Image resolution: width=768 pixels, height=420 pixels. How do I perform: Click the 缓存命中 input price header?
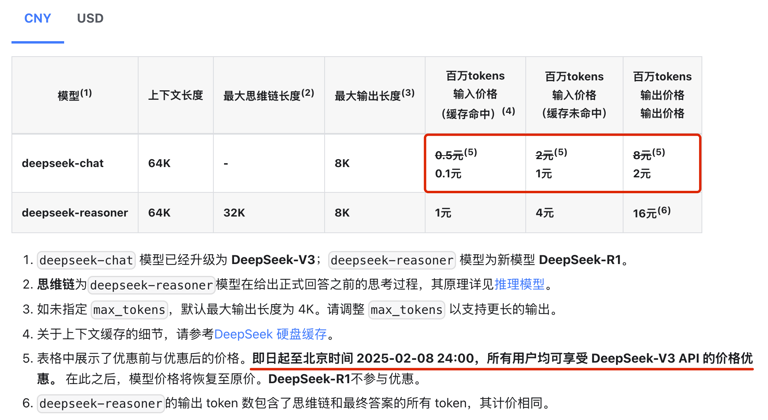coord(475,95)
